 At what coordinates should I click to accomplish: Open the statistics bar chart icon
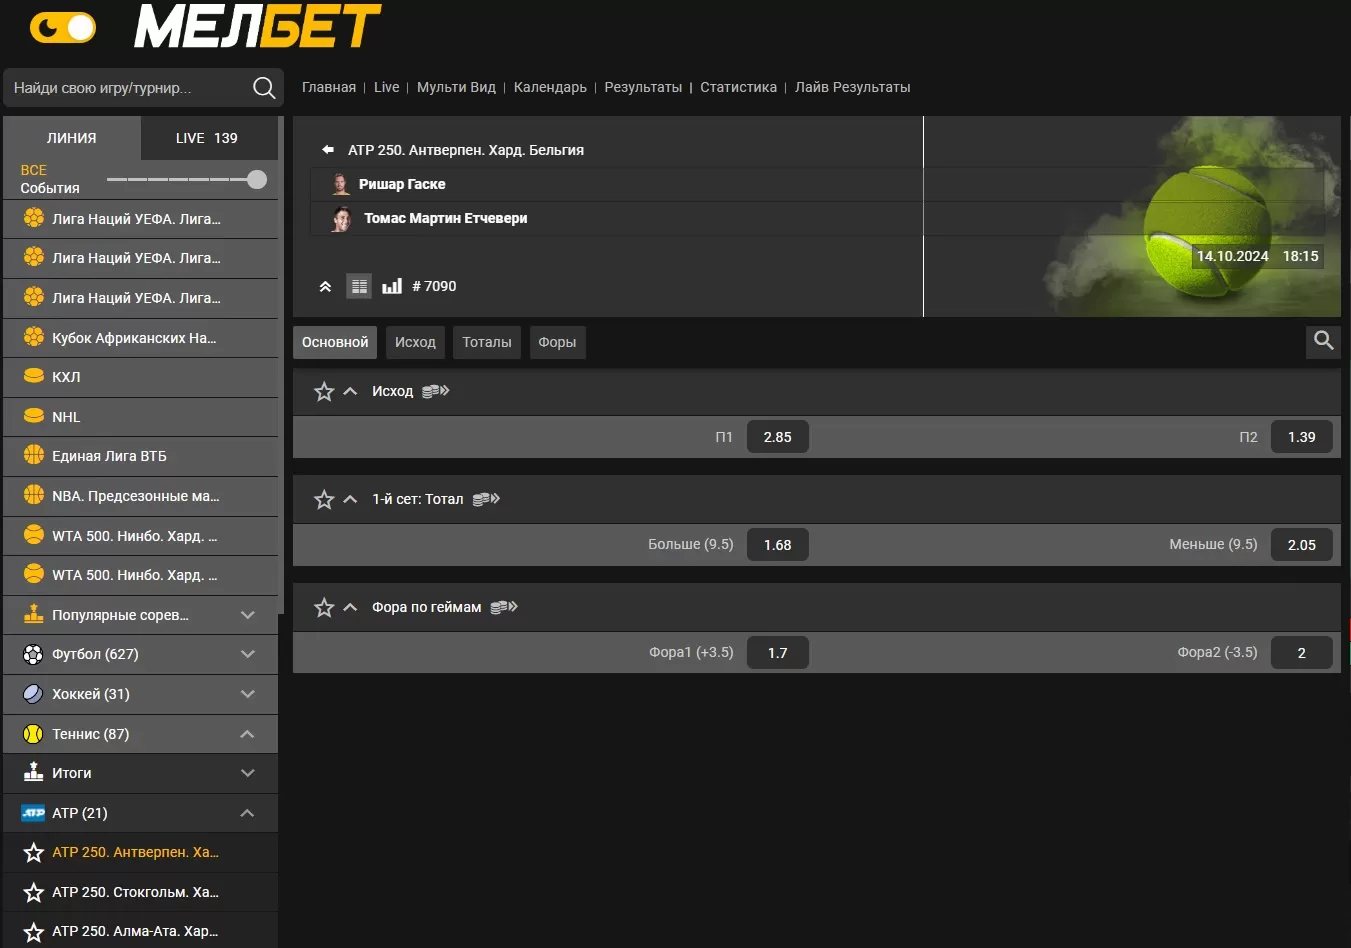pyautogui.click(x=392, y=286)
